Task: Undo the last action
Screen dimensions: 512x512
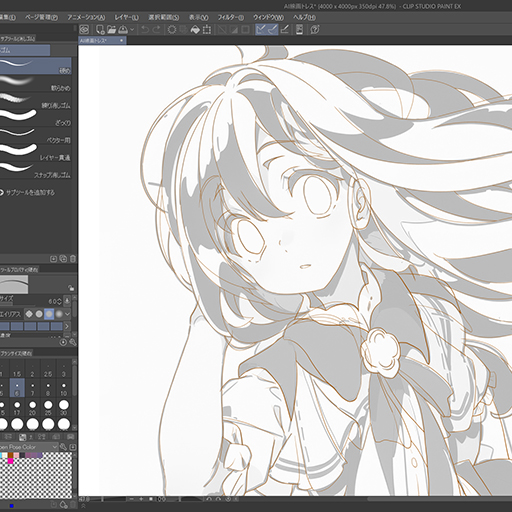Action: (145, 30)
